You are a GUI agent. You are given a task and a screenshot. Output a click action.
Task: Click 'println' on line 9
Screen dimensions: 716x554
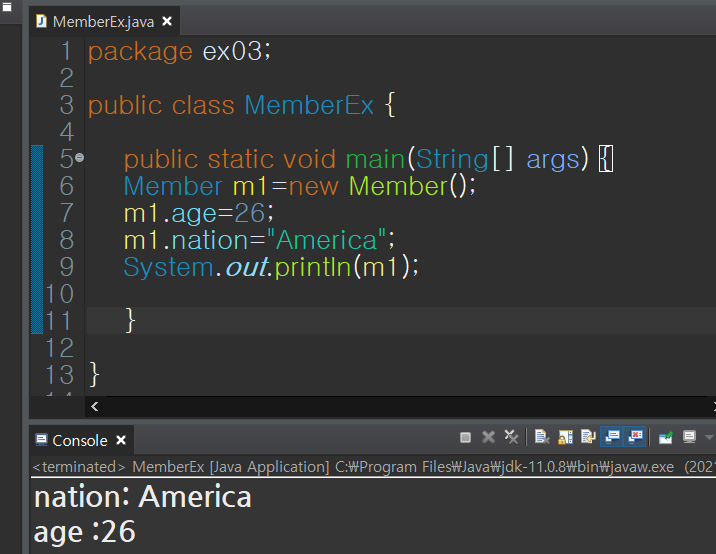(x=313, y=267)
